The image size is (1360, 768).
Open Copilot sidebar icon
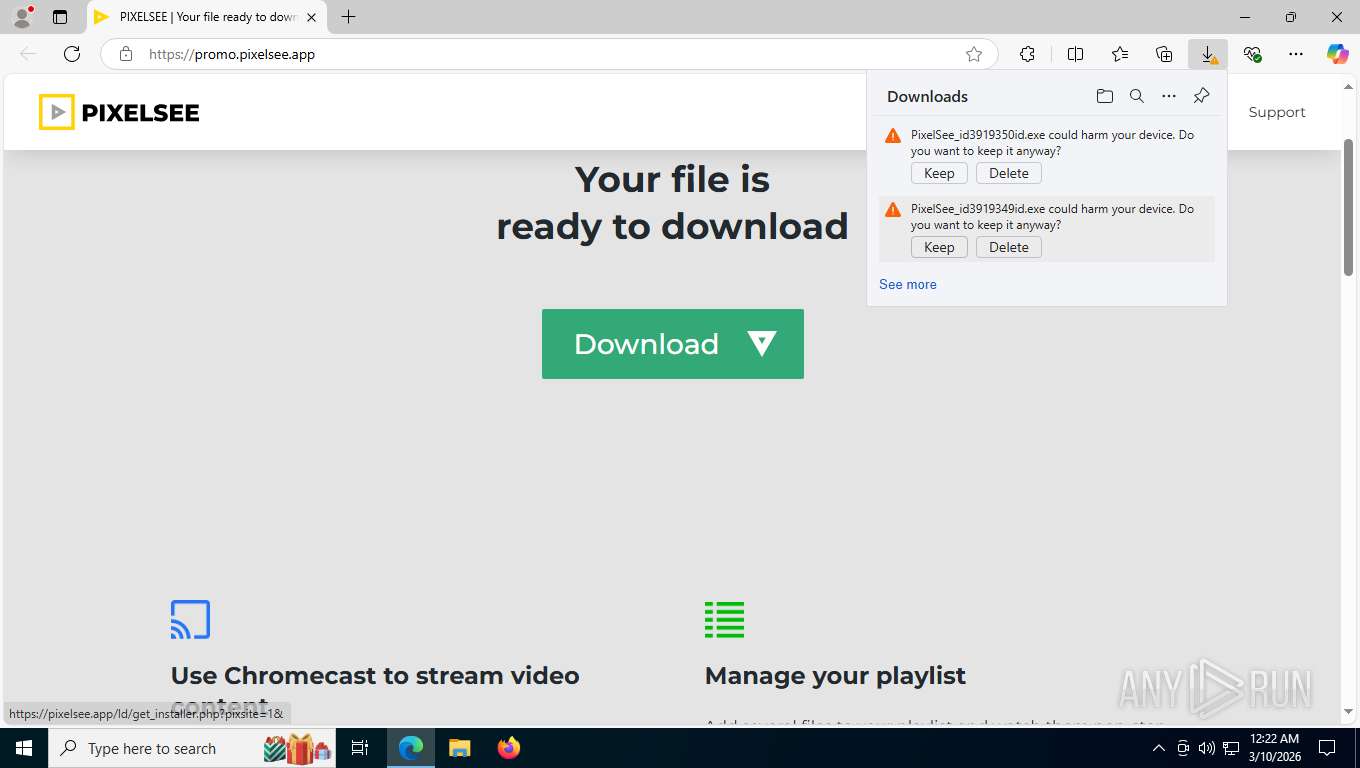(x=1338, y=54)
